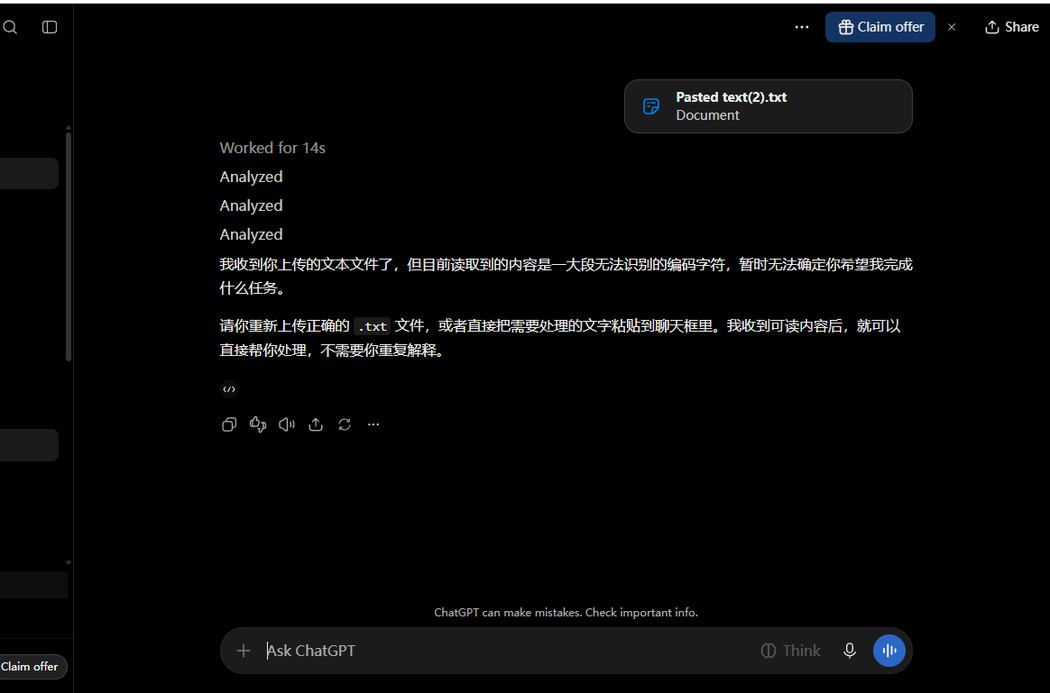Open the search icon in sidebar

(10, 27)
